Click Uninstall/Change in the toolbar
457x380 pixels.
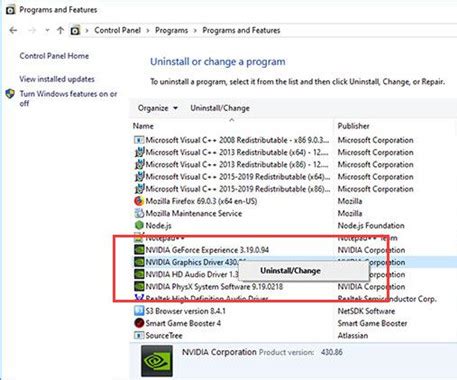point(220,108)
